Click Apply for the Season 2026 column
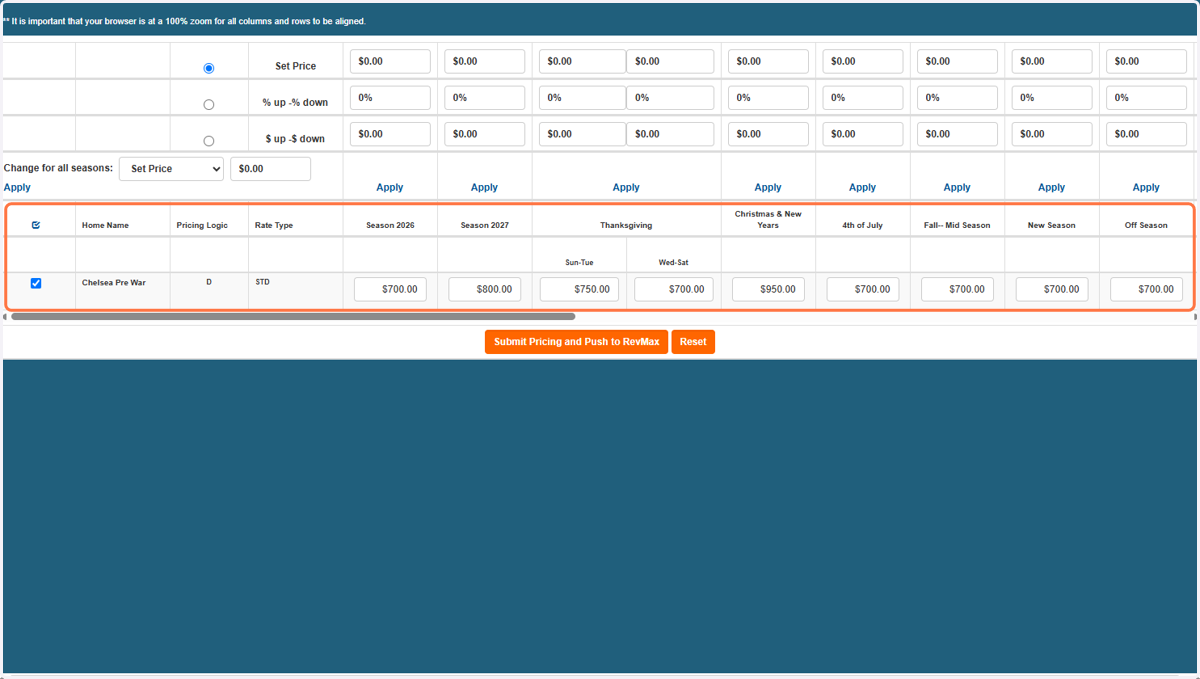Image resolution: width=1200 pixels, height=679 pixels. pos(390,187)
